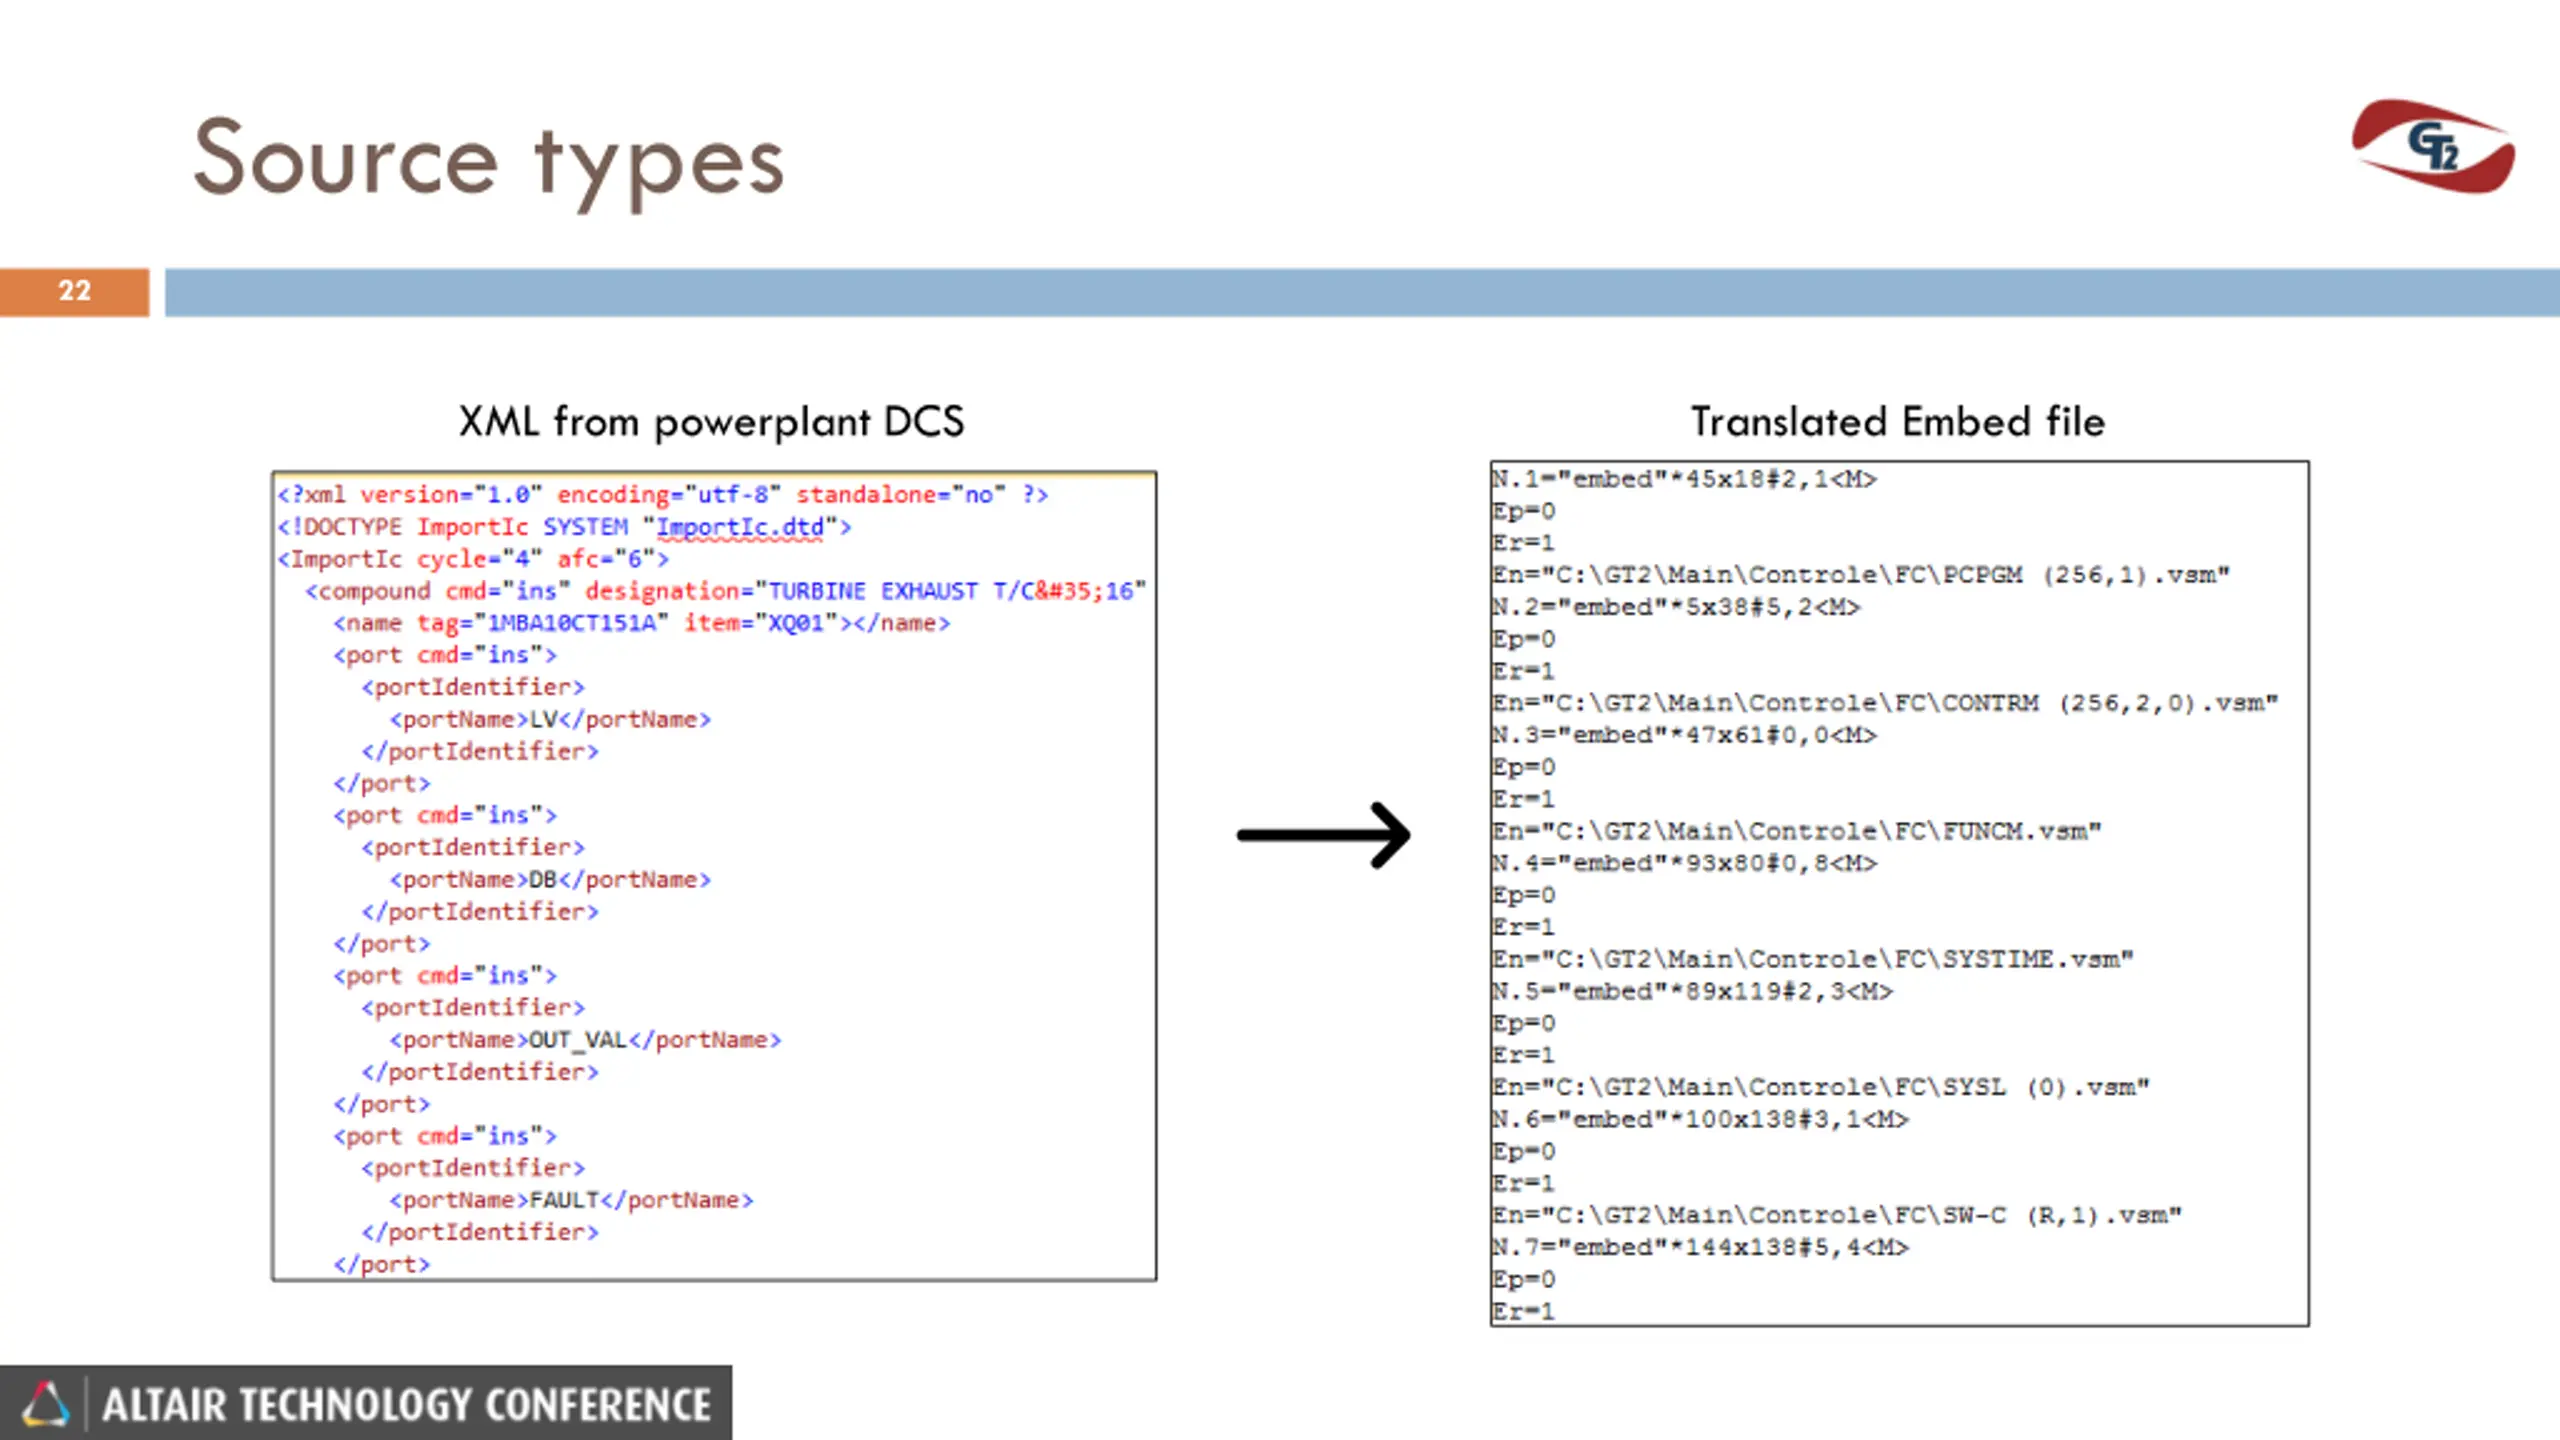
Task: Click the N.1="embed"*45x18#2,1 line
Action: [x=1685, y=479]
